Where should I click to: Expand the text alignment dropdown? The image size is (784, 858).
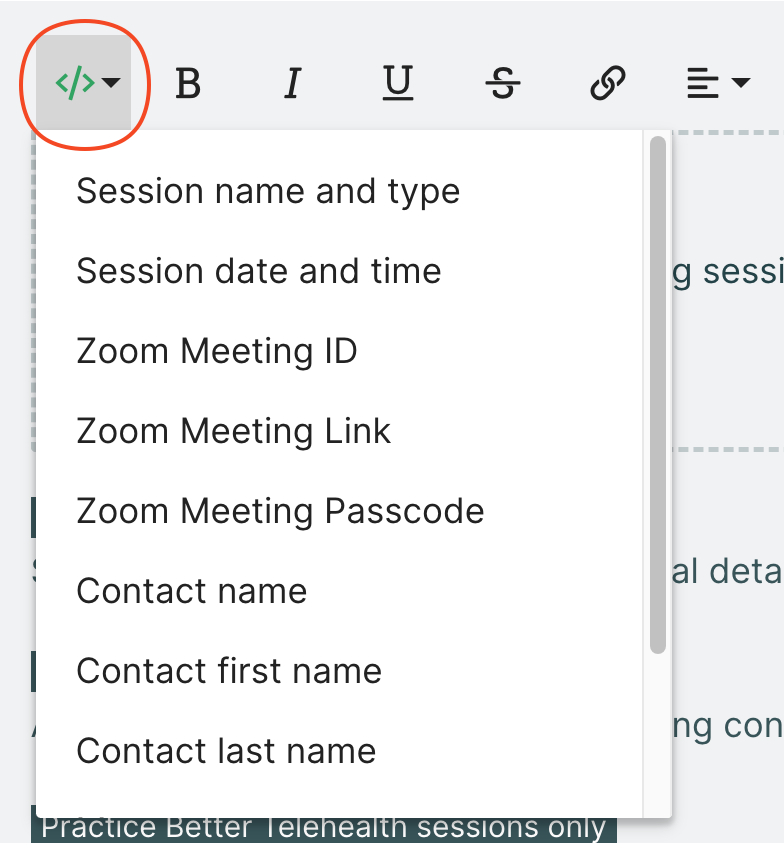tap(718, 85)
